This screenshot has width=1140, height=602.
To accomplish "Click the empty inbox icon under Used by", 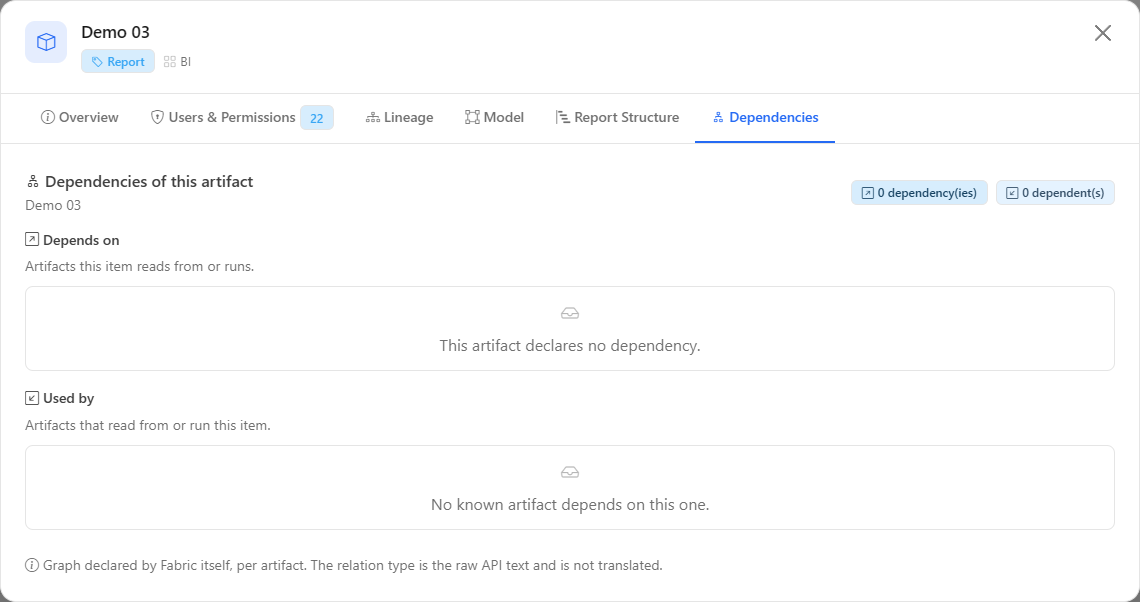I will pyautogui.click(x=570, y=473).
